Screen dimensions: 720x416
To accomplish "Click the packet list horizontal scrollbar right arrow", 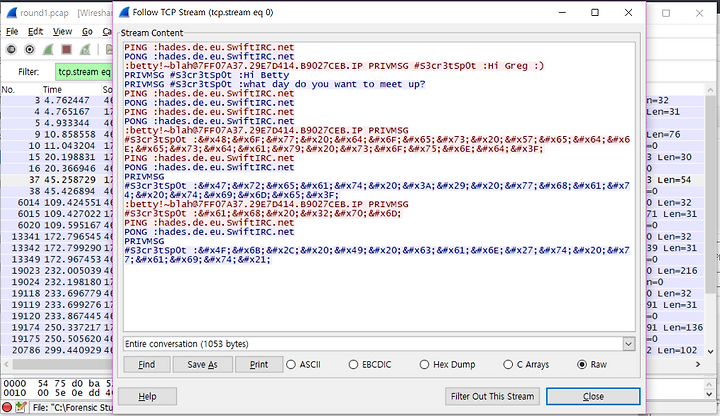I will (698, 364).
